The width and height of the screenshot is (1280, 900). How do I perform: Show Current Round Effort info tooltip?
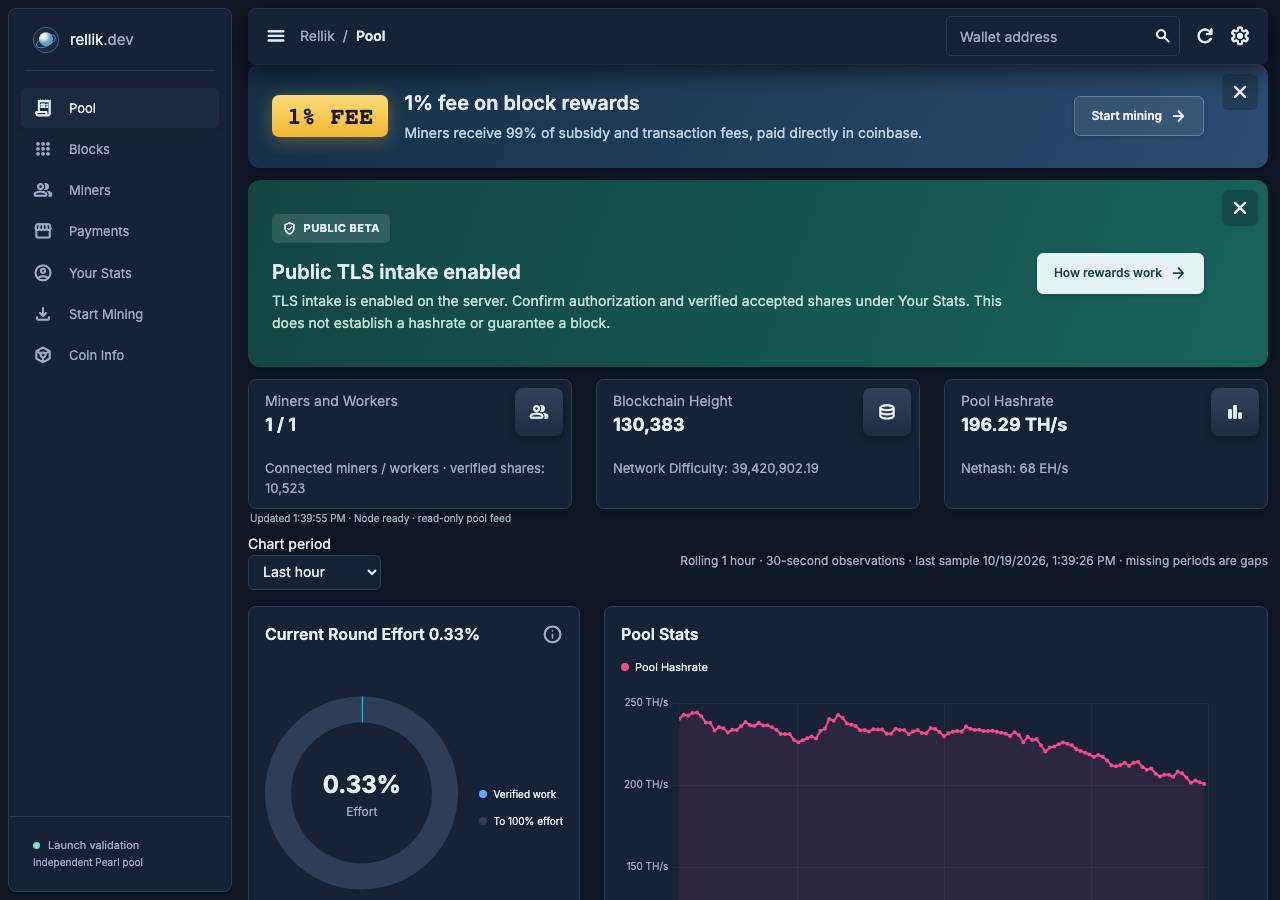552,634
